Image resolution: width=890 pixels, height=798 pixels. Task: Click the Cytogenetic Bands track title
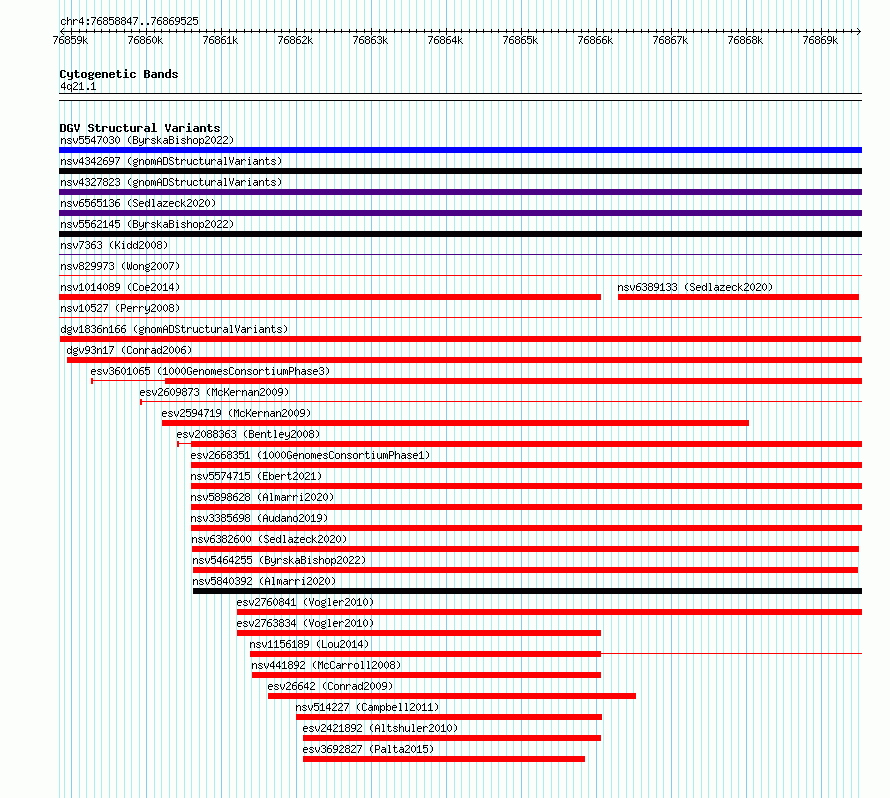tap(119, 74)
